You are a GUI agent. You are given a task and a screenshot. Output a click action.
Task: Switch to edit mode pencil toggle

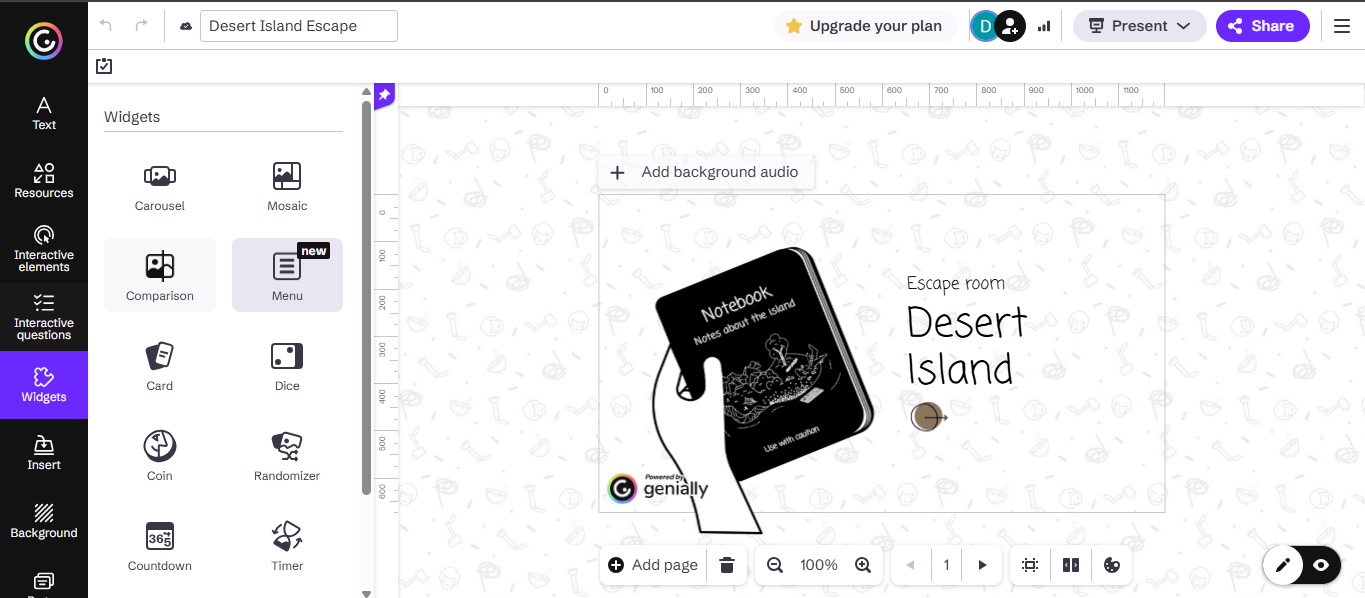[1283, 565]
